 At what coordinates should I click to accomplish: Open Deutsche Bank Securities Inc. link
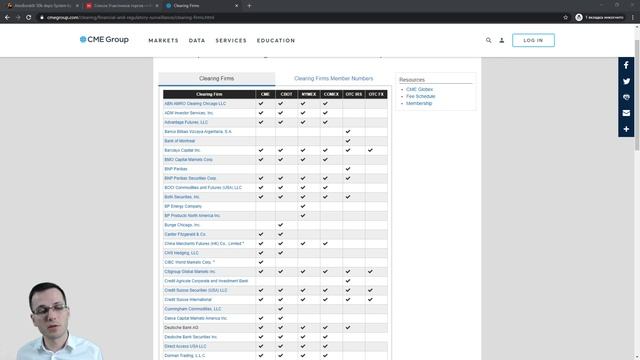191,337
